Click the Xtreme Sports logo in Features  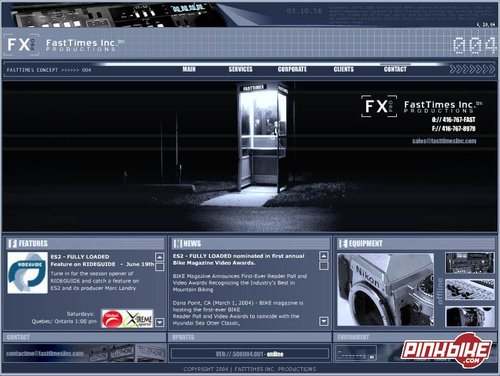(x=138, y=319)
